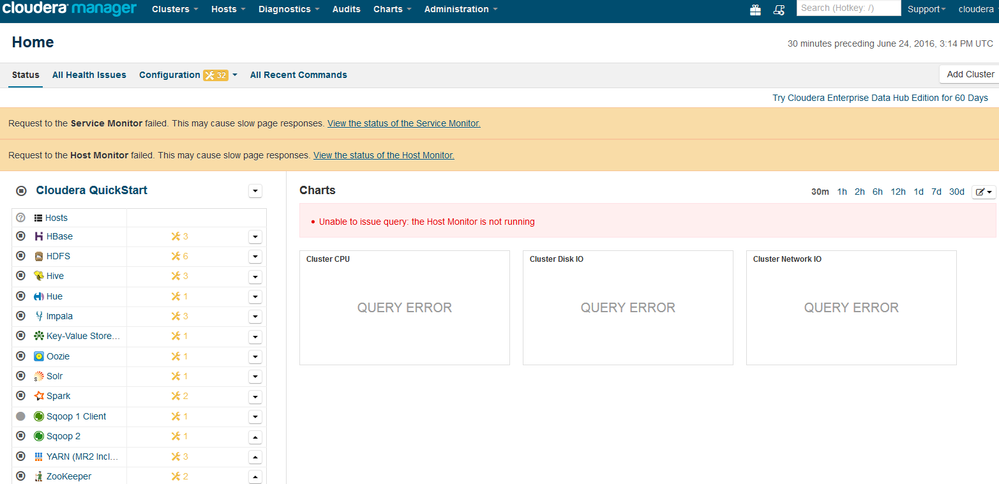Click the Hive bee icon
The width and height of the screenshot is (999, 484).
coord(39,276)
